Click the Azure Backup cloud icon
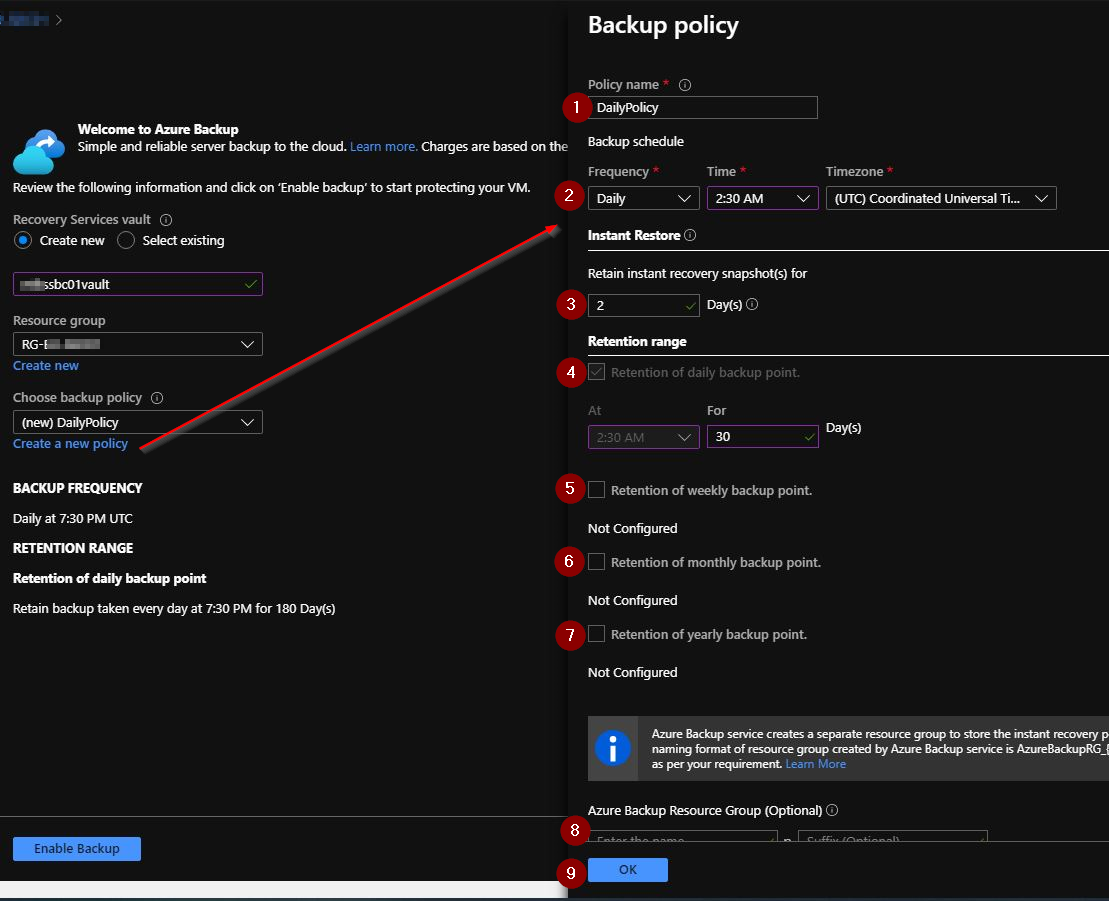Image resolution: width=1109 pixels, height=901 pixels. tap(39, 151)
